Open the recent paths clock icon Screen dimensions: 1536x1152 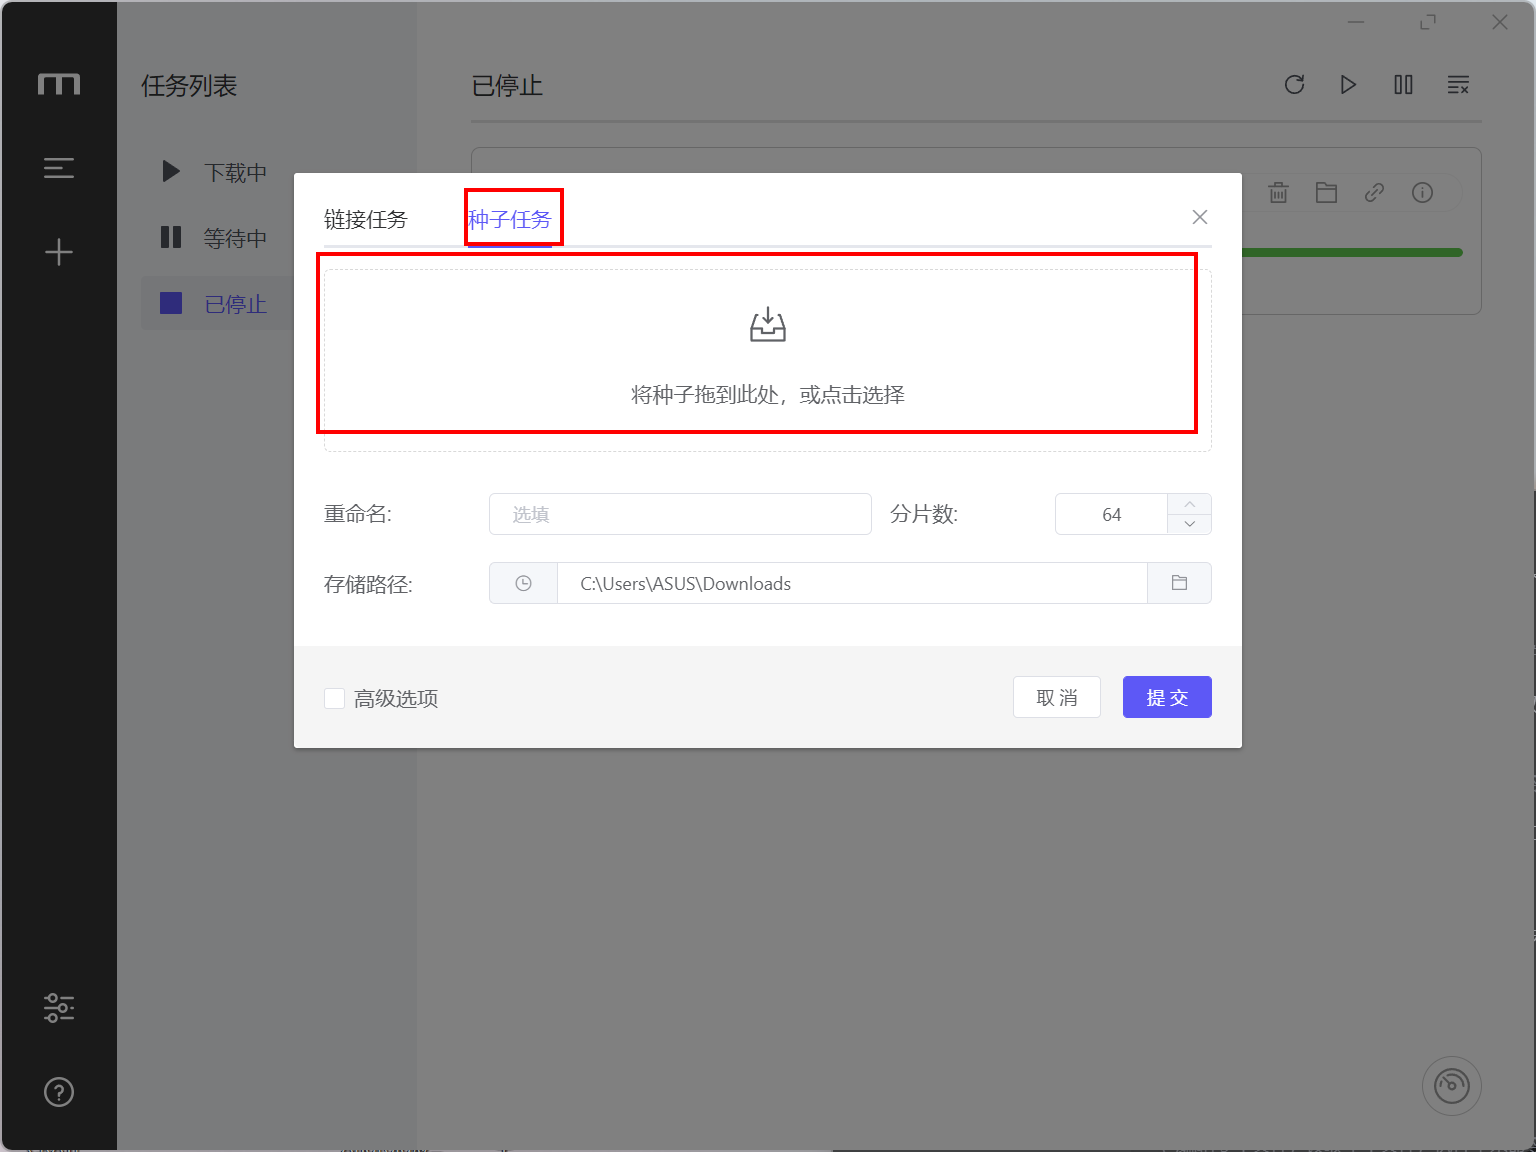pyautogui.click(x=523, y=583)
